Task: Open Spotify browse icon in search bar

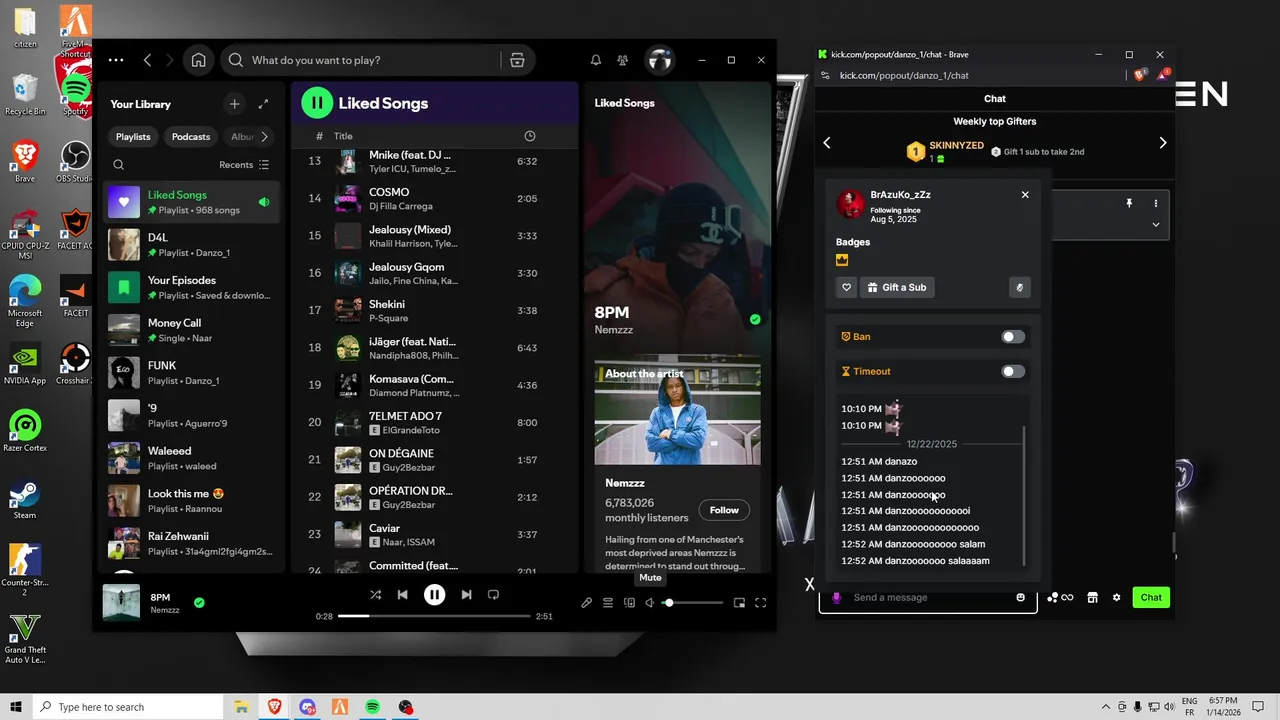Action: (x=517, y=60)
